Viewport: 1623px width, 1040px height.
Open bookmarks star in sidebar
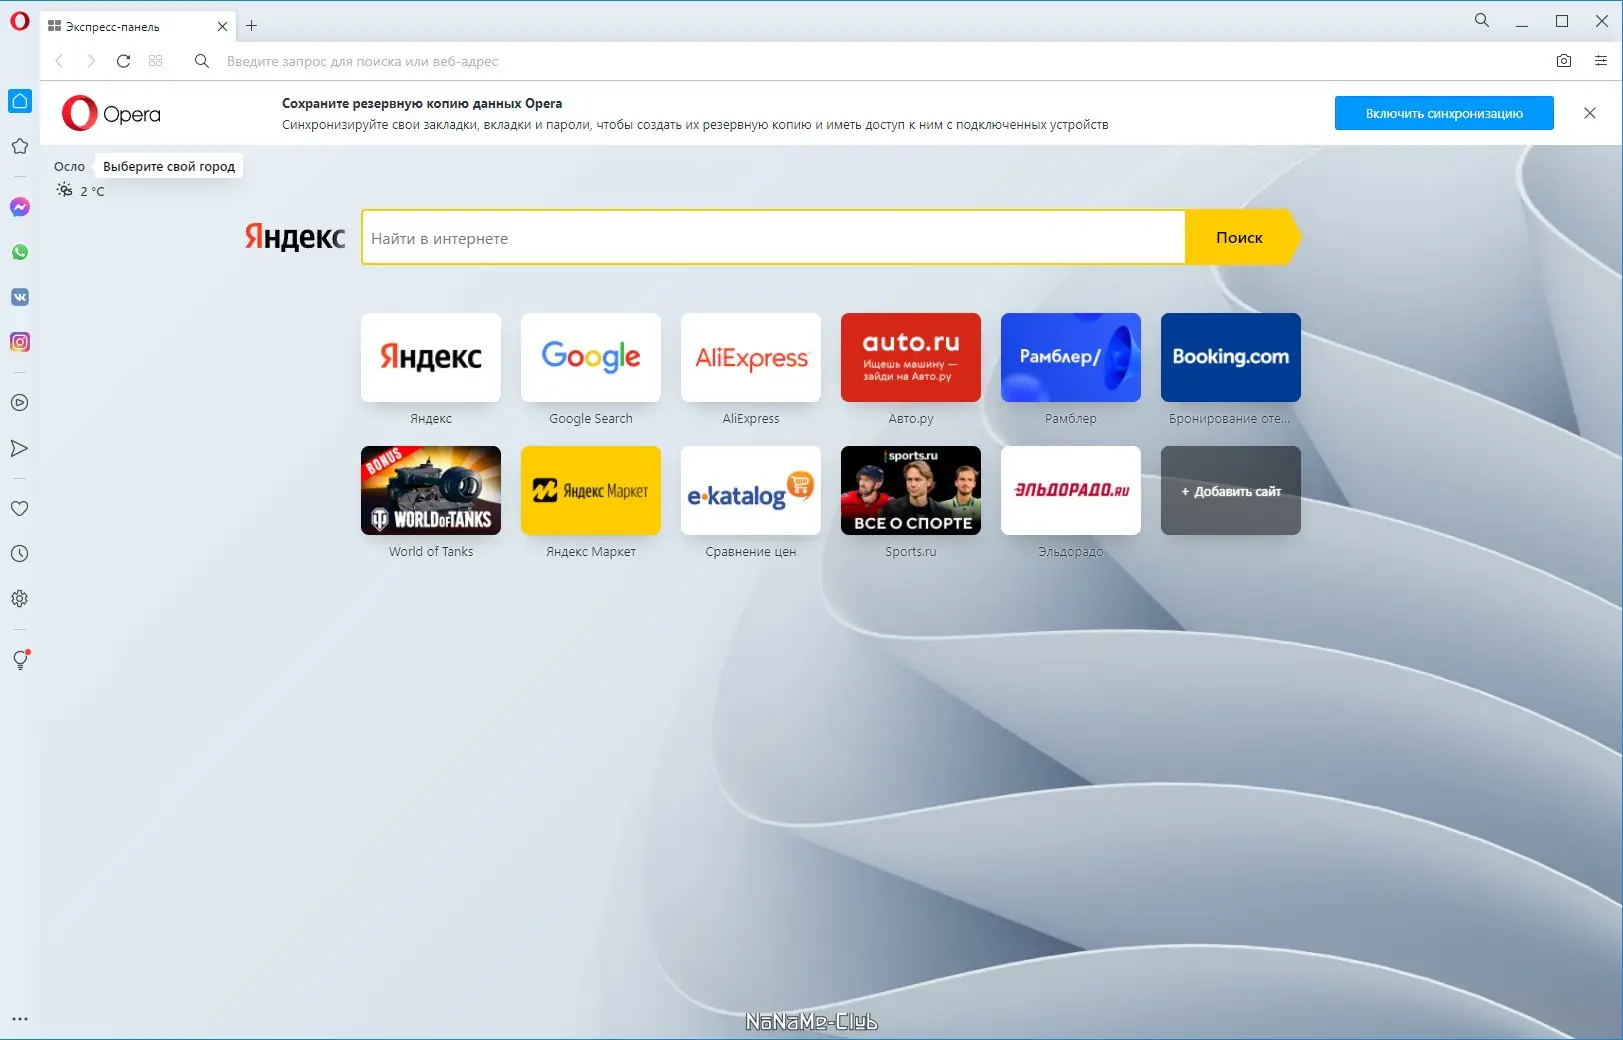coord(20,146)
